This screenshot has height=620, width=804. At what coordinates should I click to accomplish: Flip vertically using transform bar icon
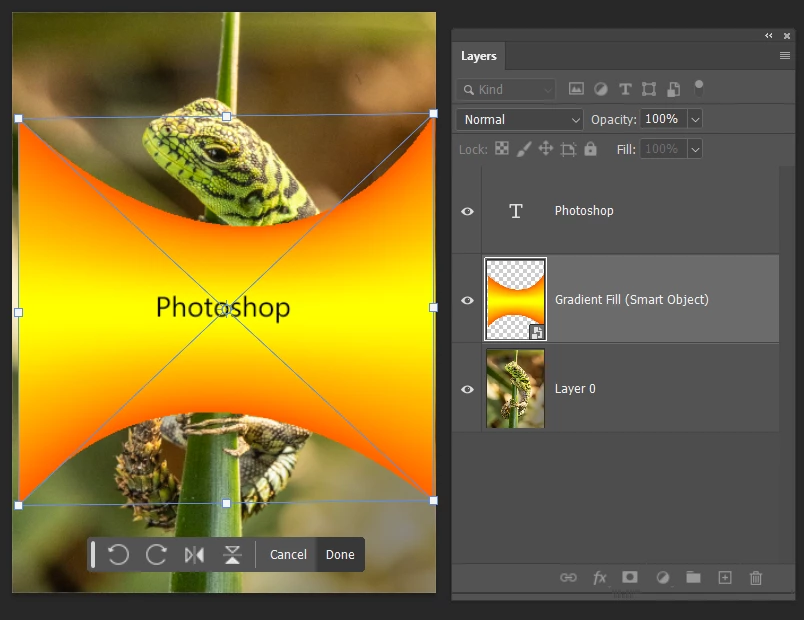232,554
